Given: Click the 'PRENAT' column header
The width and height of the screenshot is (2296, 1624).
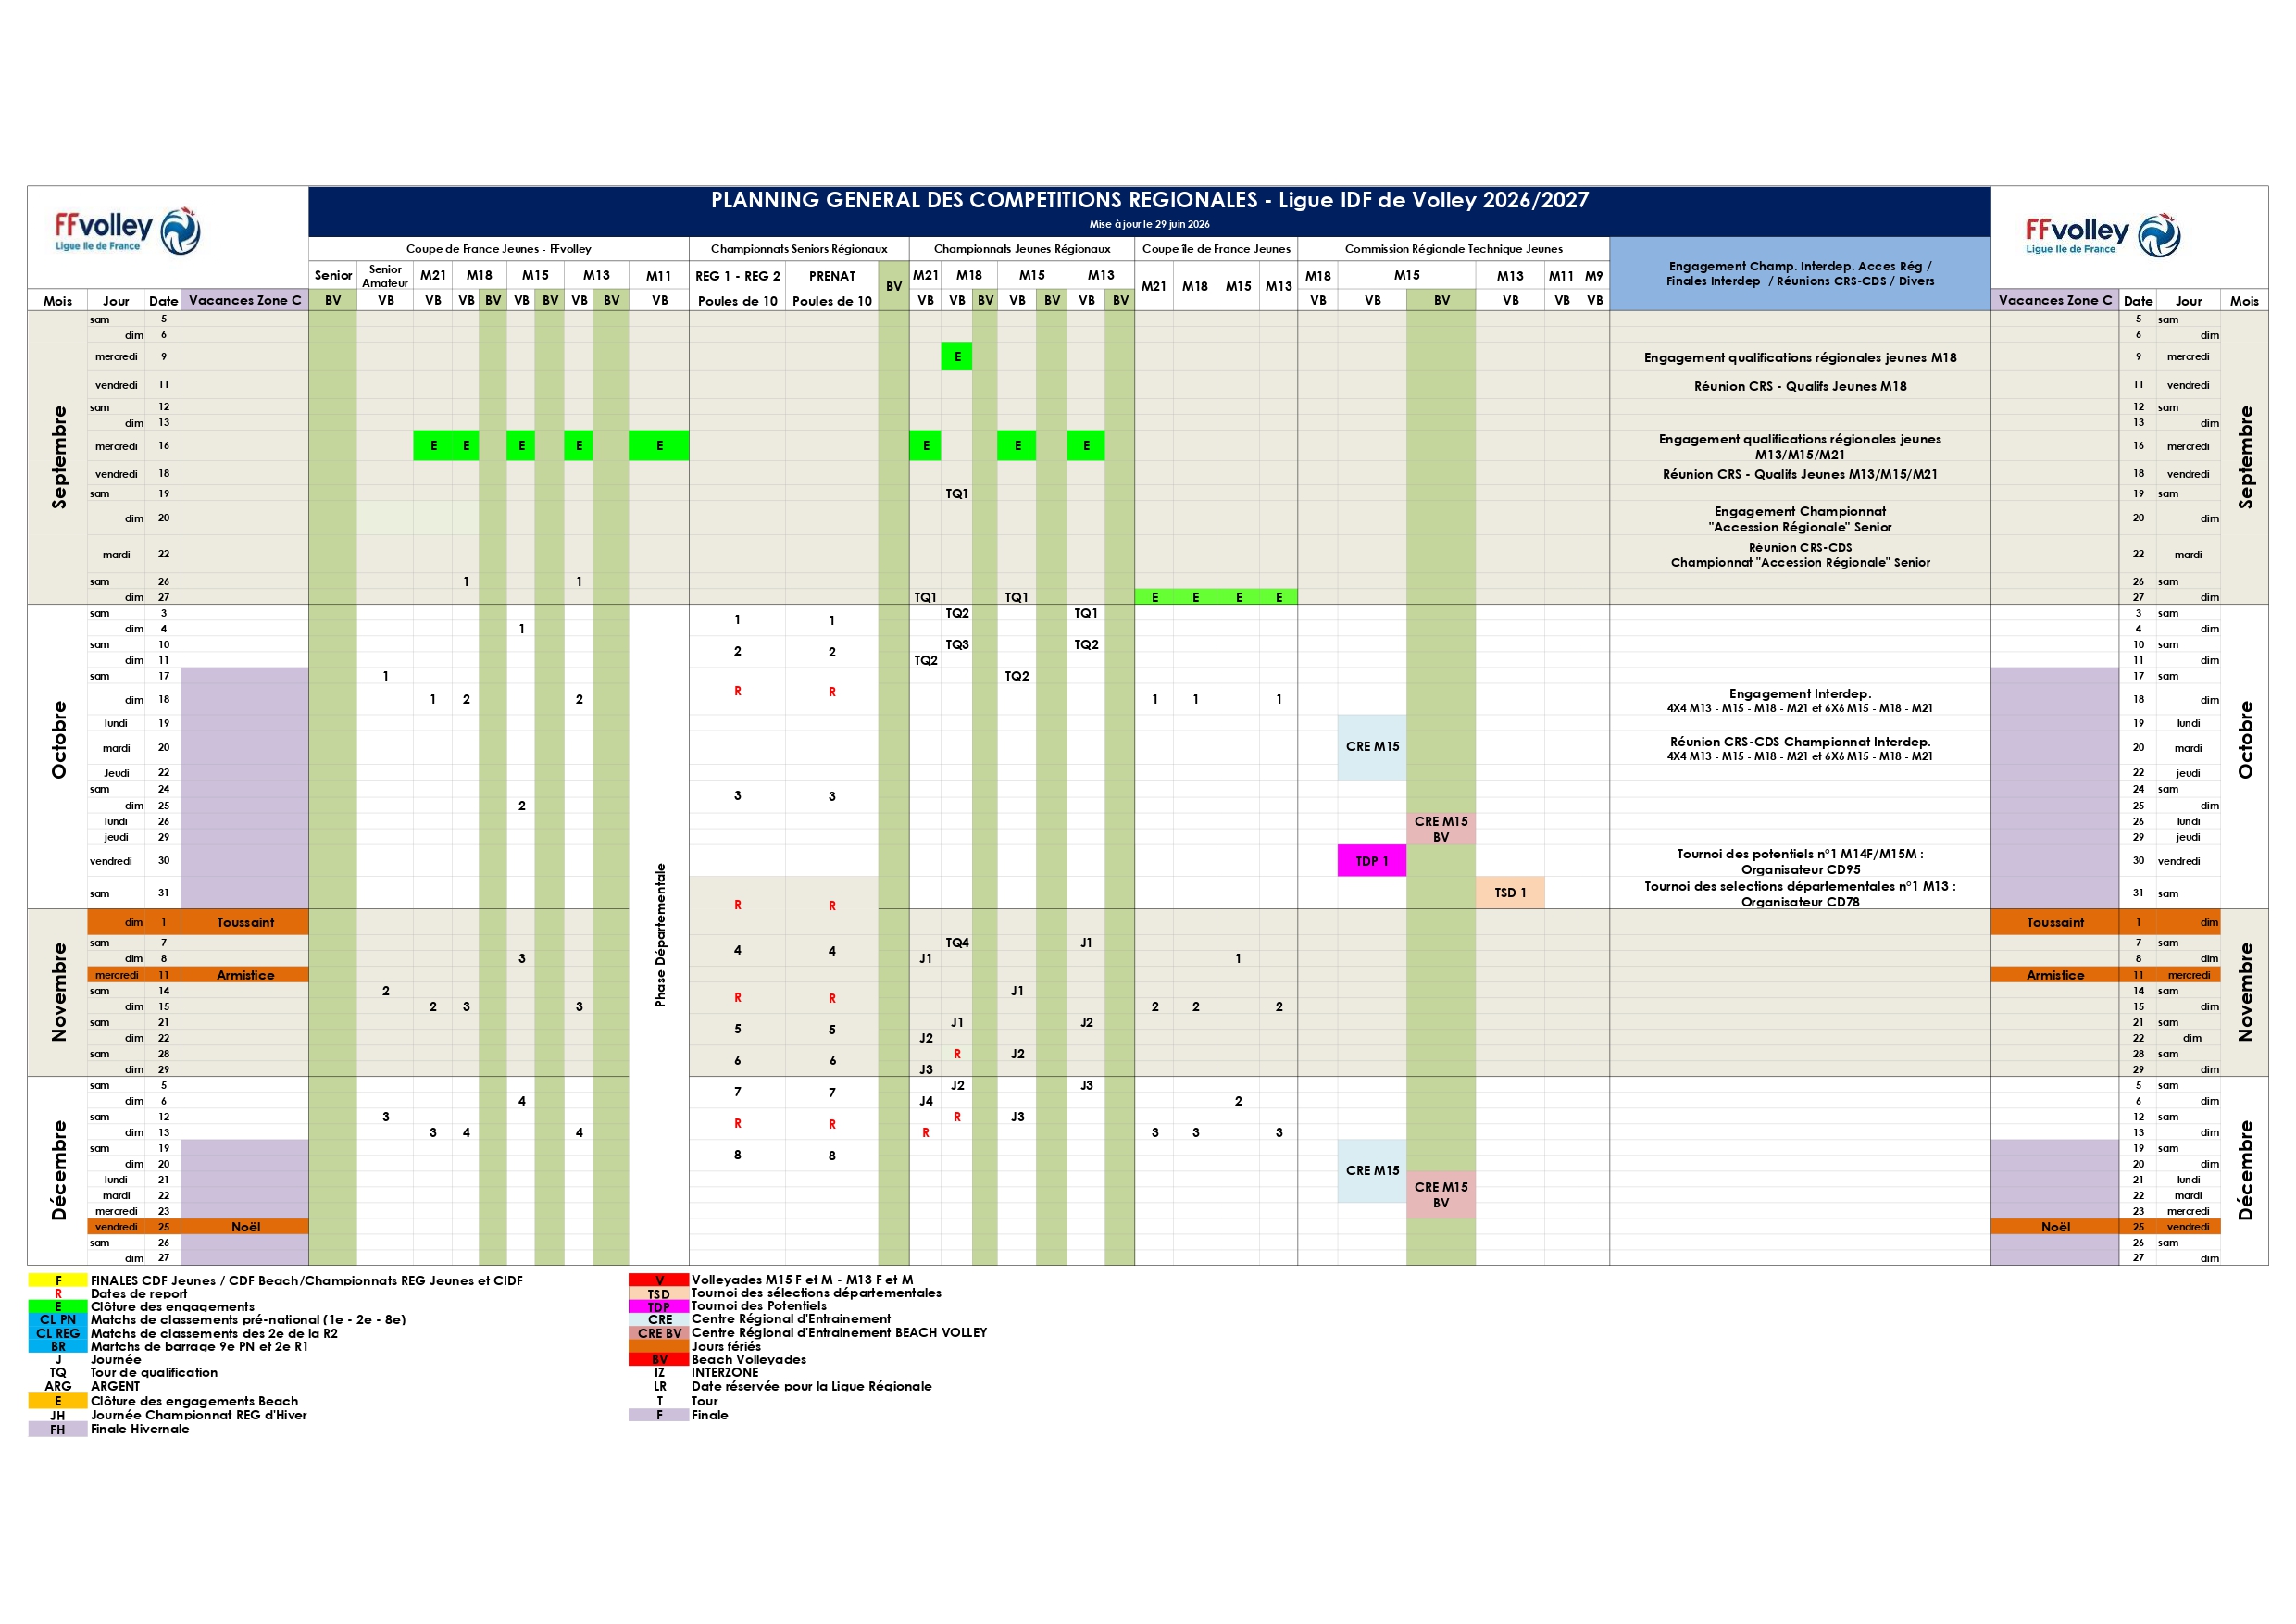Looking at the screenshot, I should click(832, 276).
